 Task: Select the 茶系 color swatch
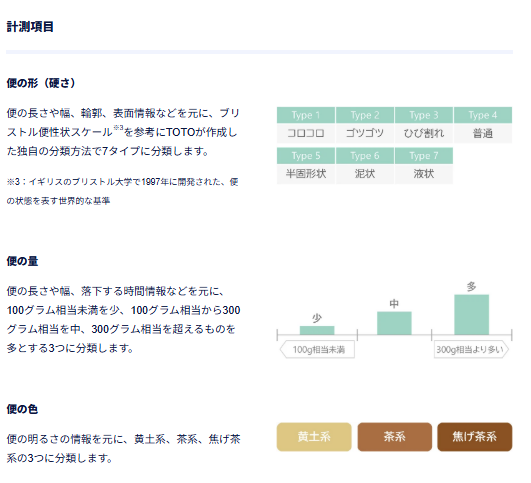395,437
